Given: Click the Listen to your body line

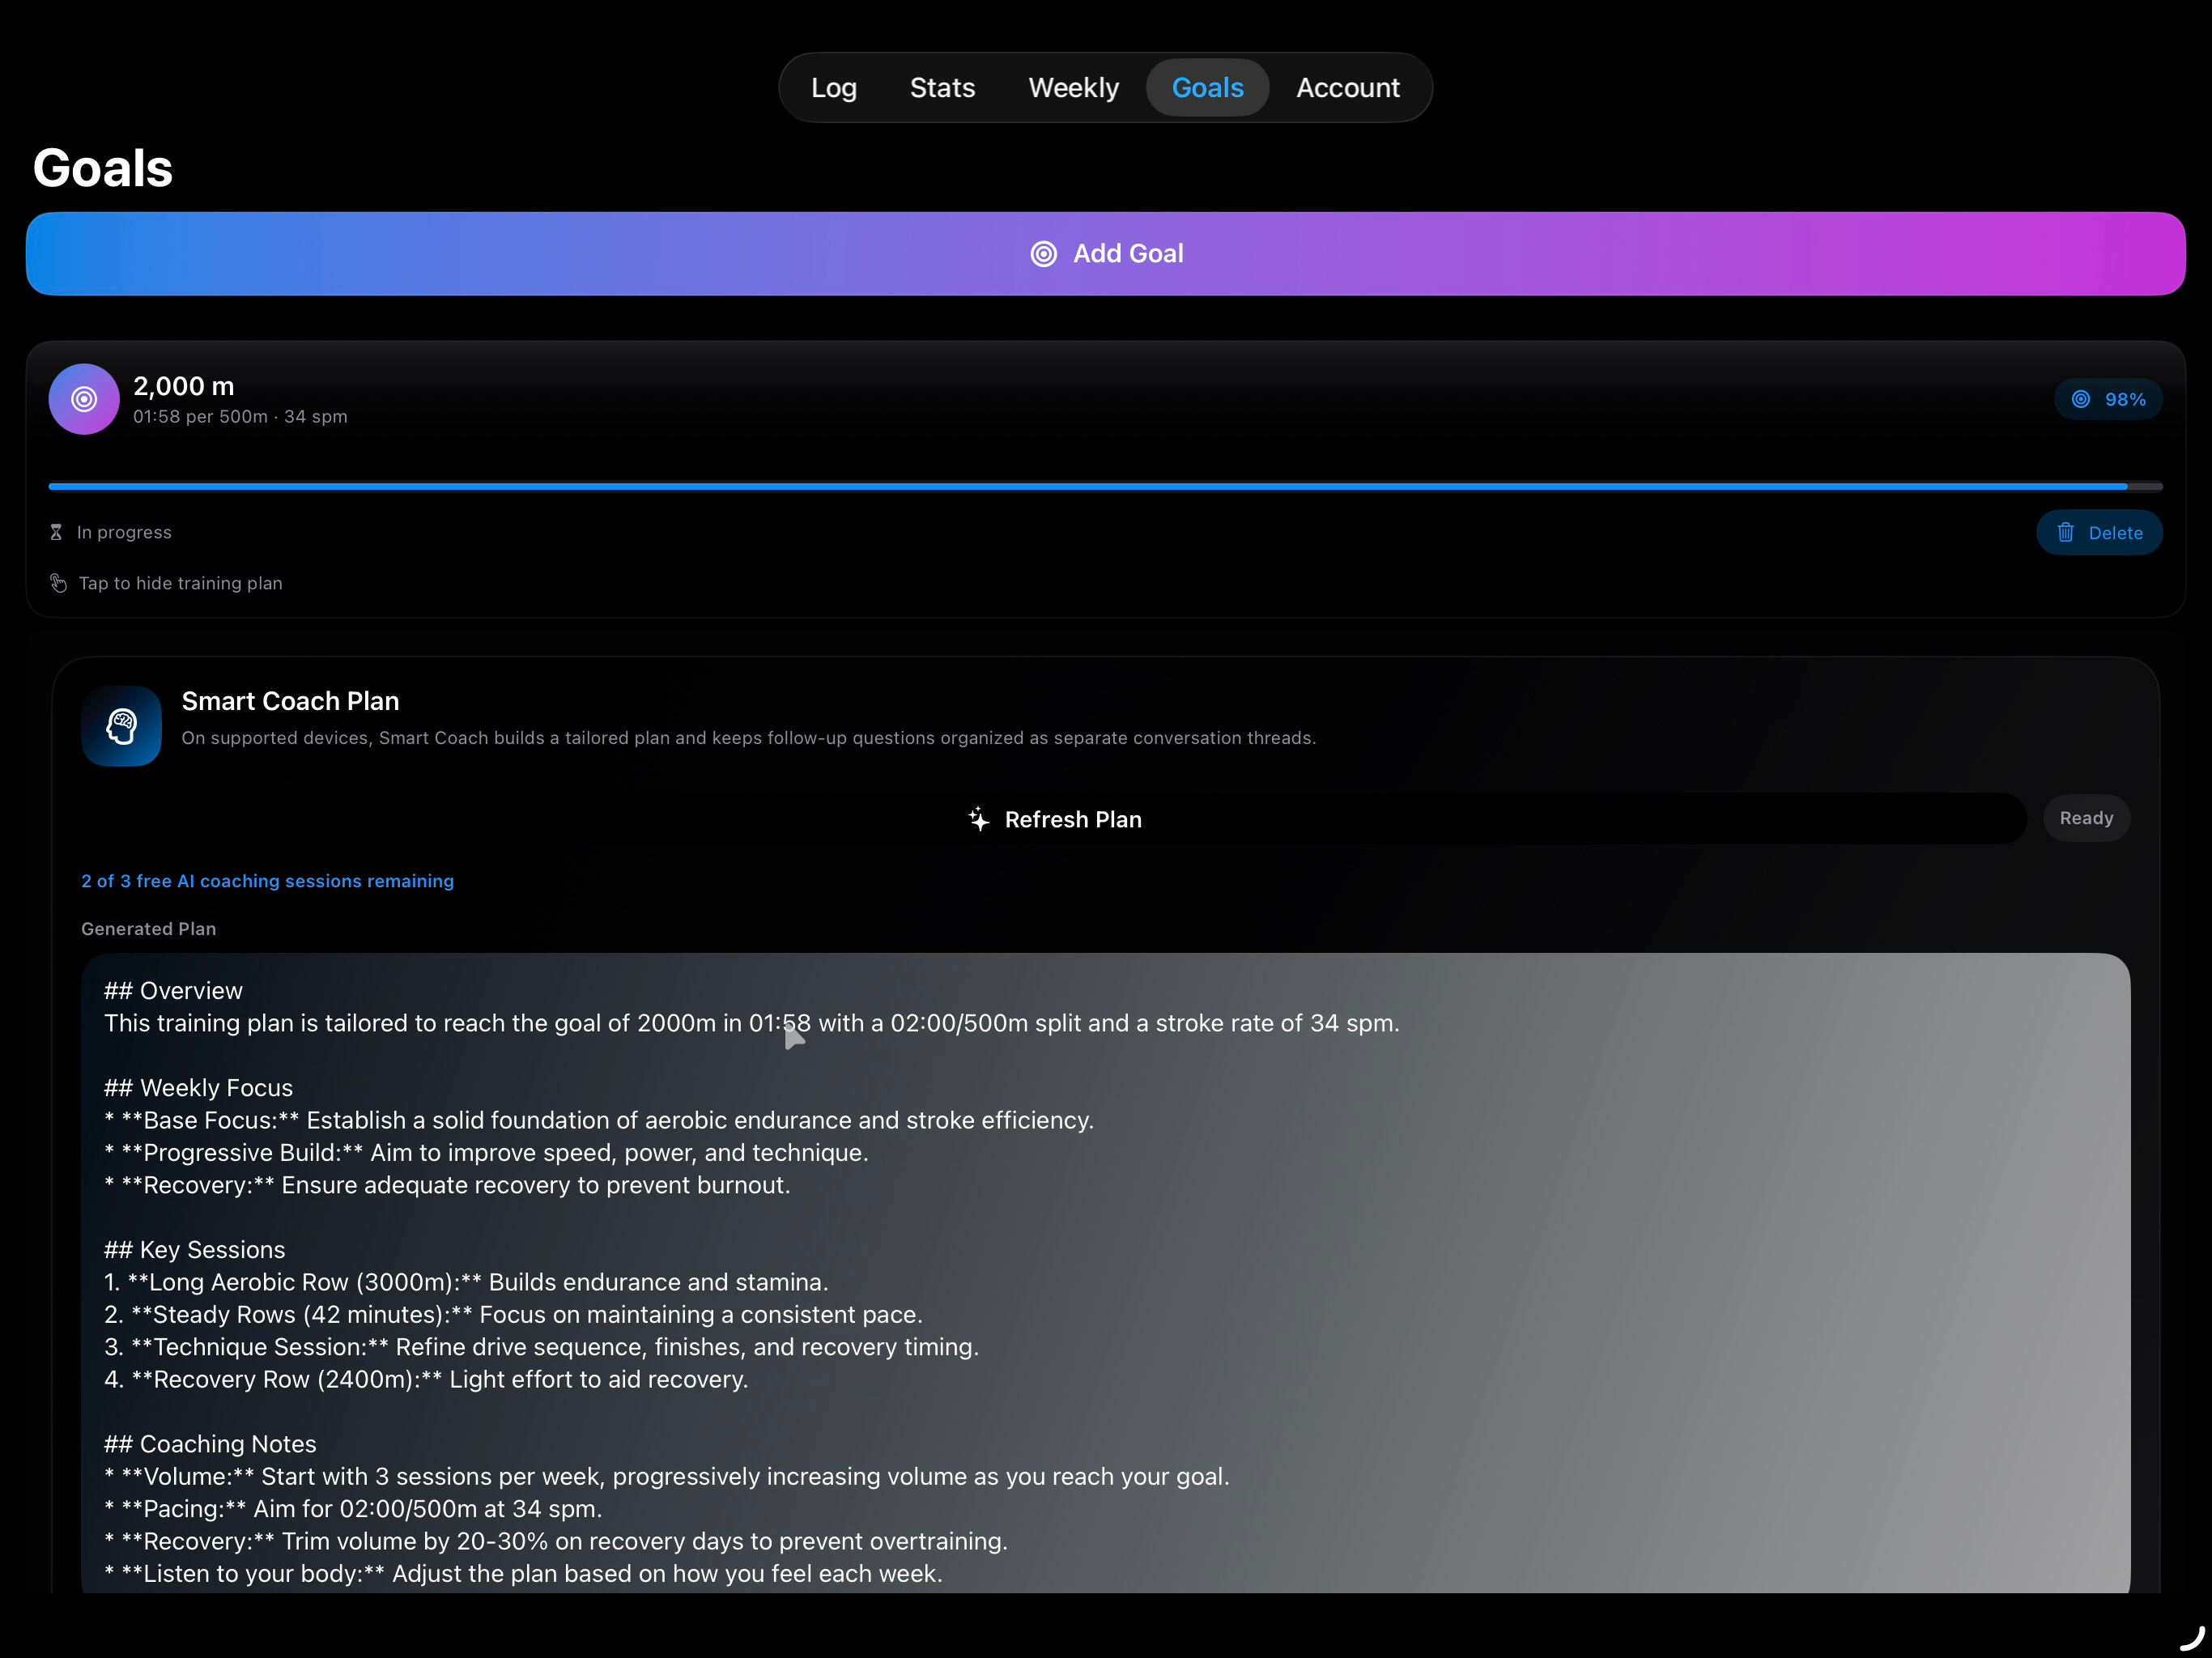Looking at the screenshot, I should pyautogui.click(x=523, y=1574).
